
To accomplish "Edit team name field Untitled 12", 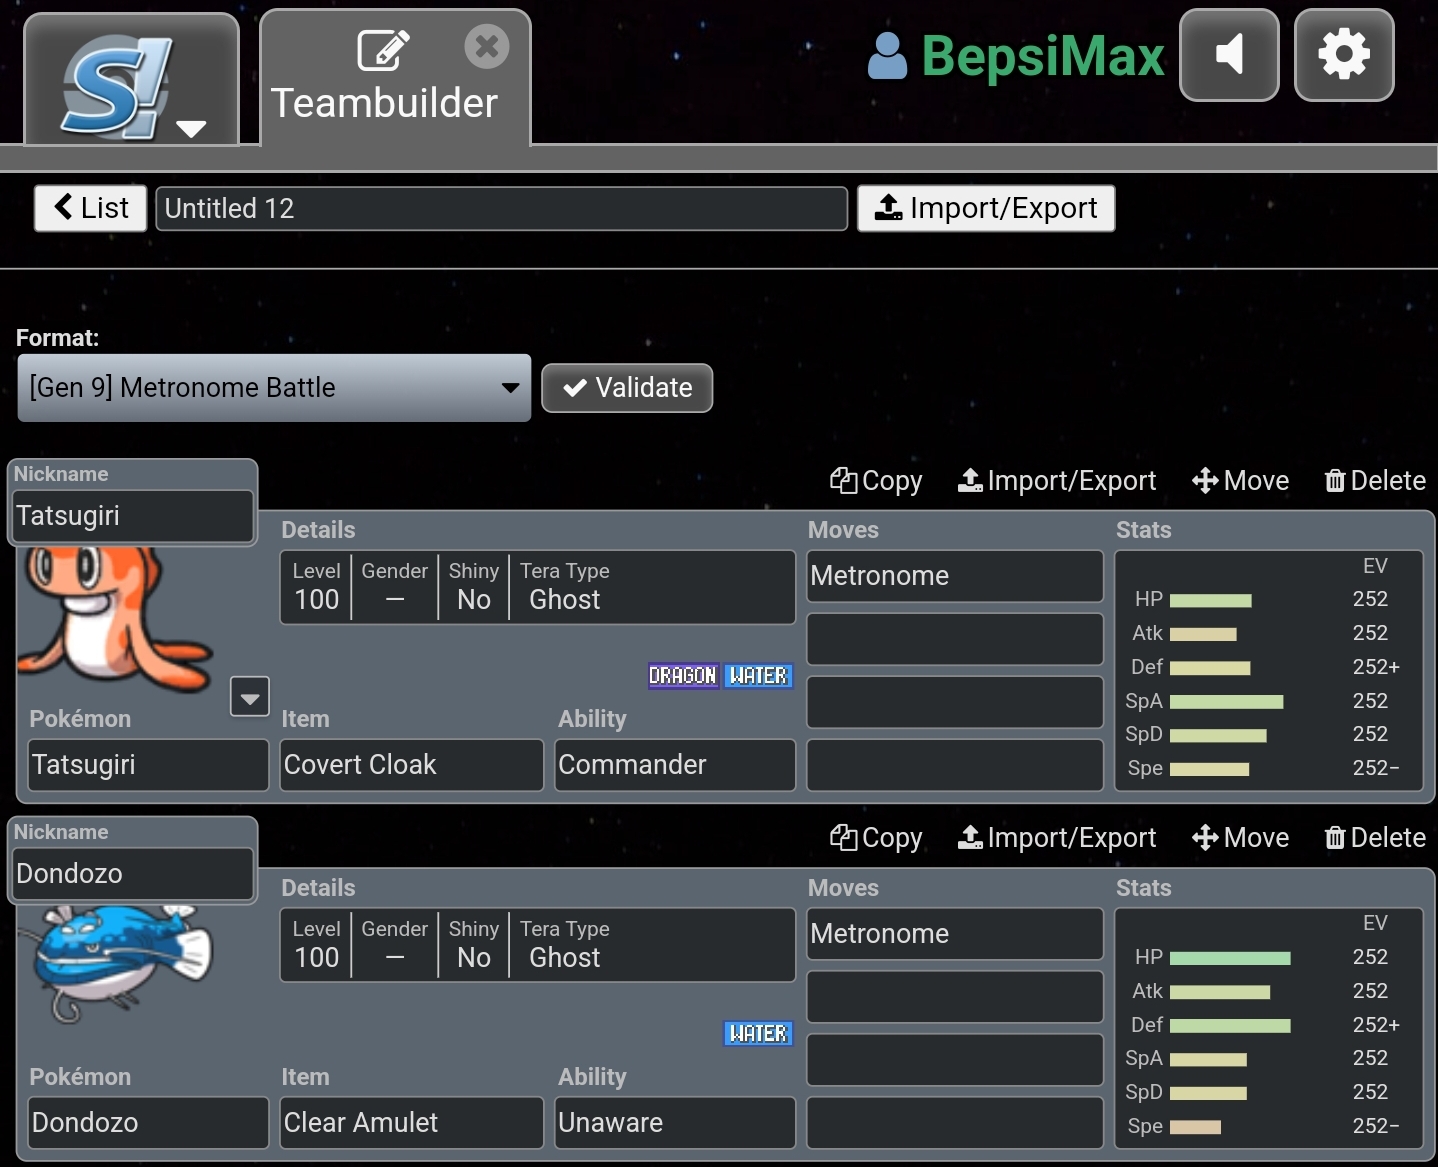I will 501,208.
